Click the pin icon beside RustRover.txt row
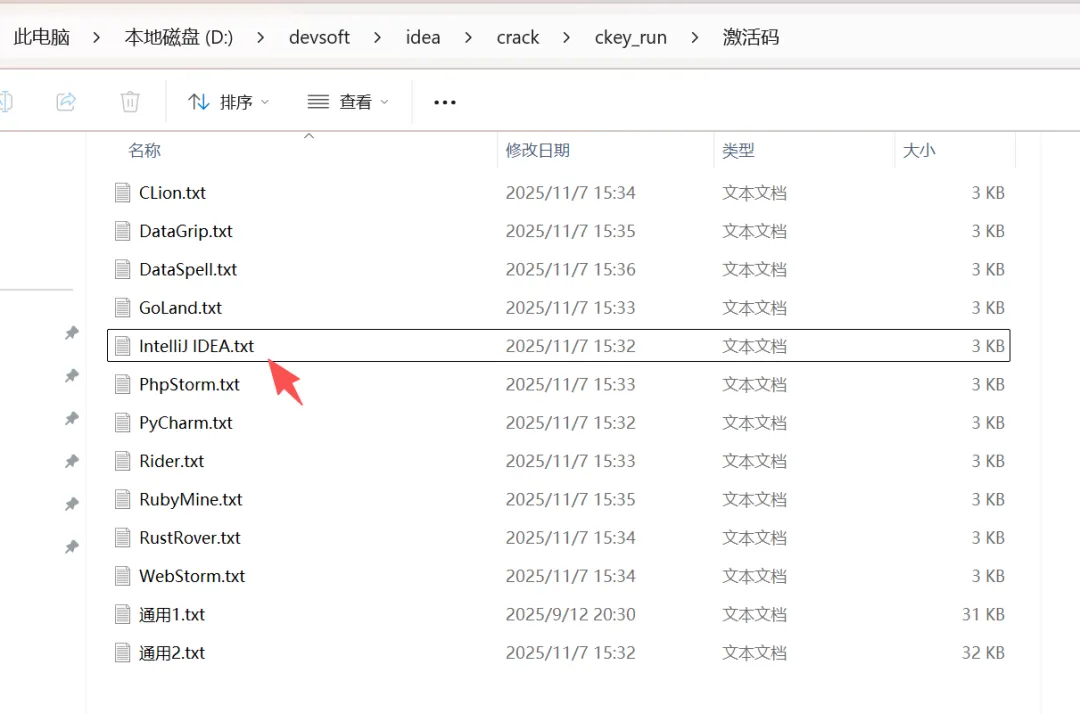 [72, 547]
